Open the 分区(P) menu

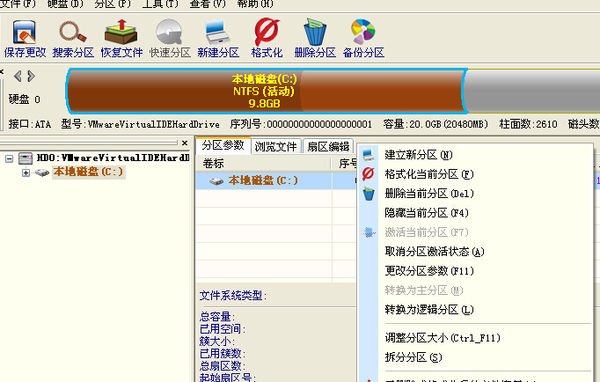point(112,4)
